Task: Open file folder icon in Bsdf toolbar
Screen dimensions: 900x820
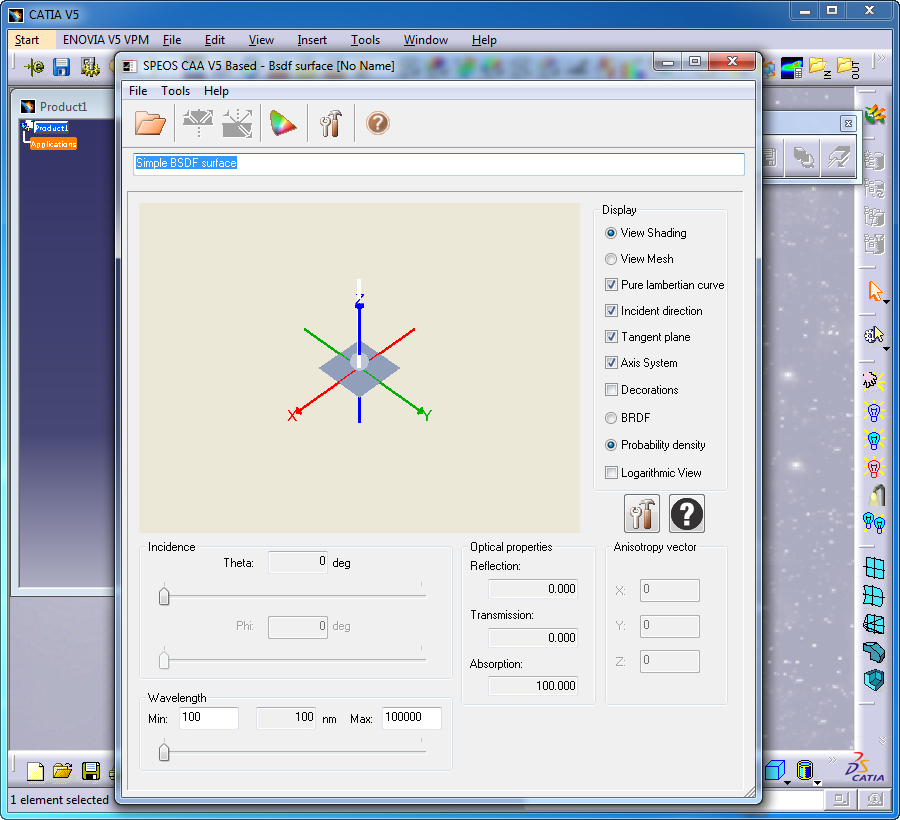Action: (150, 123)
